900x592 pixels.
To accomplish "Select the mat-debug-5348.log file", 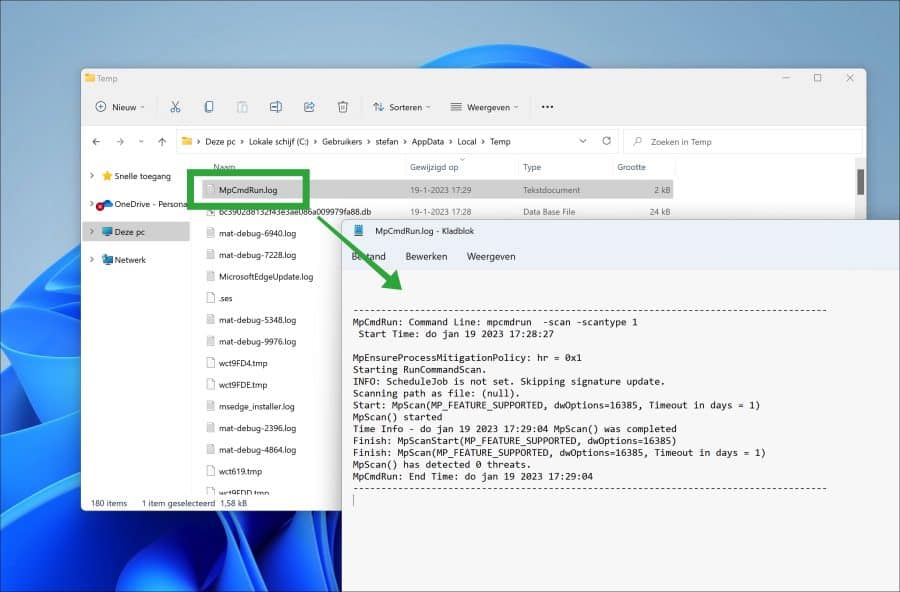I will tap(257, 320).
